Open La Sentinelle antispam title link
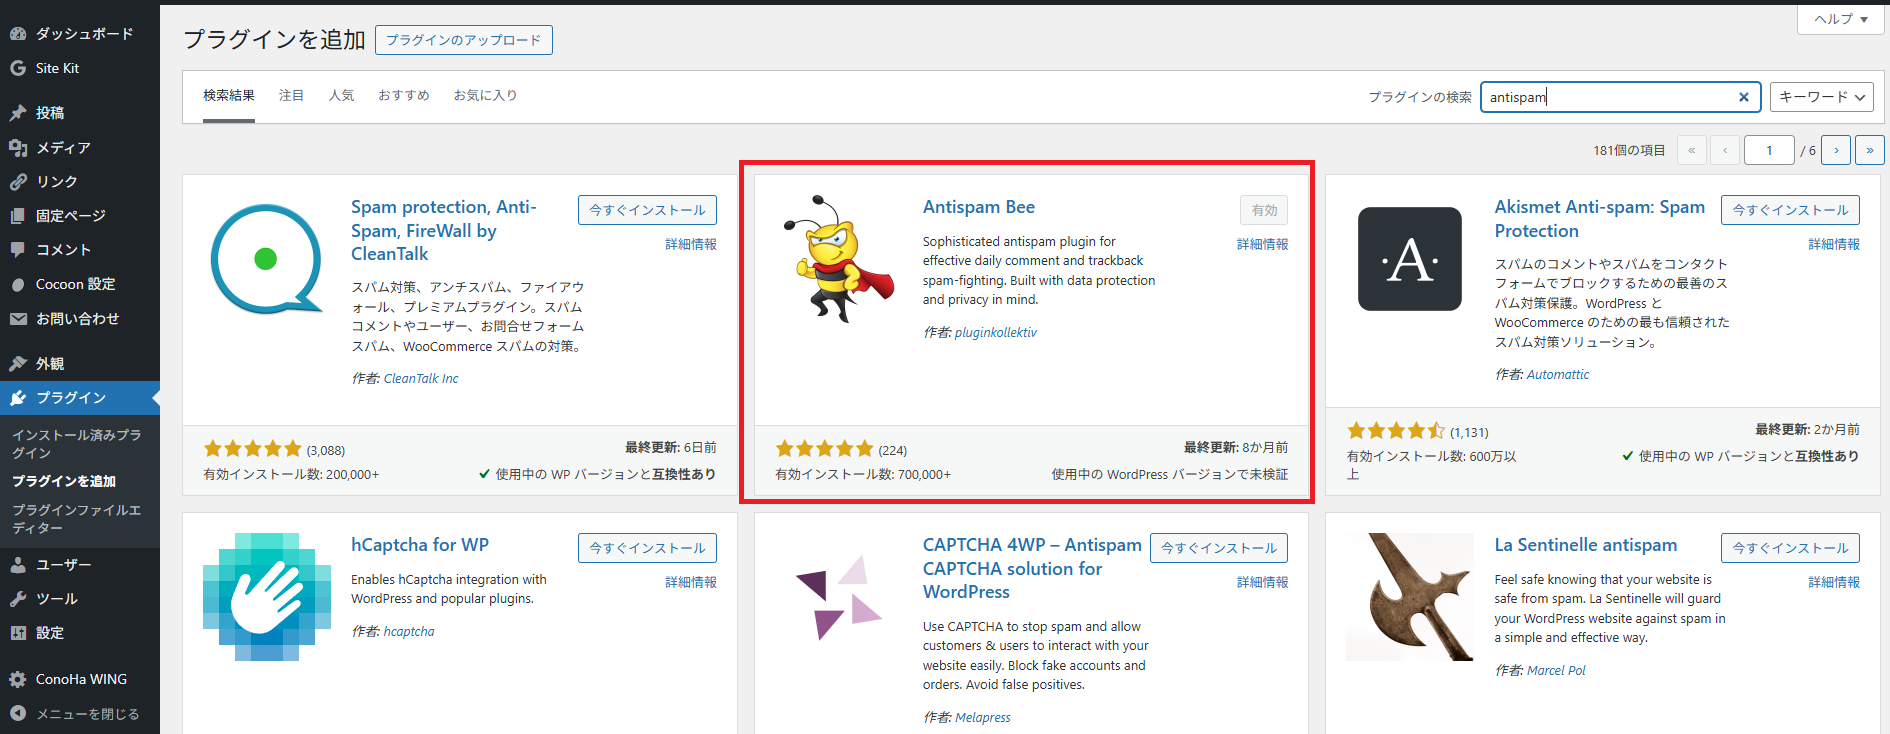The image size is (1890, 734). [x=1586, y=545]
